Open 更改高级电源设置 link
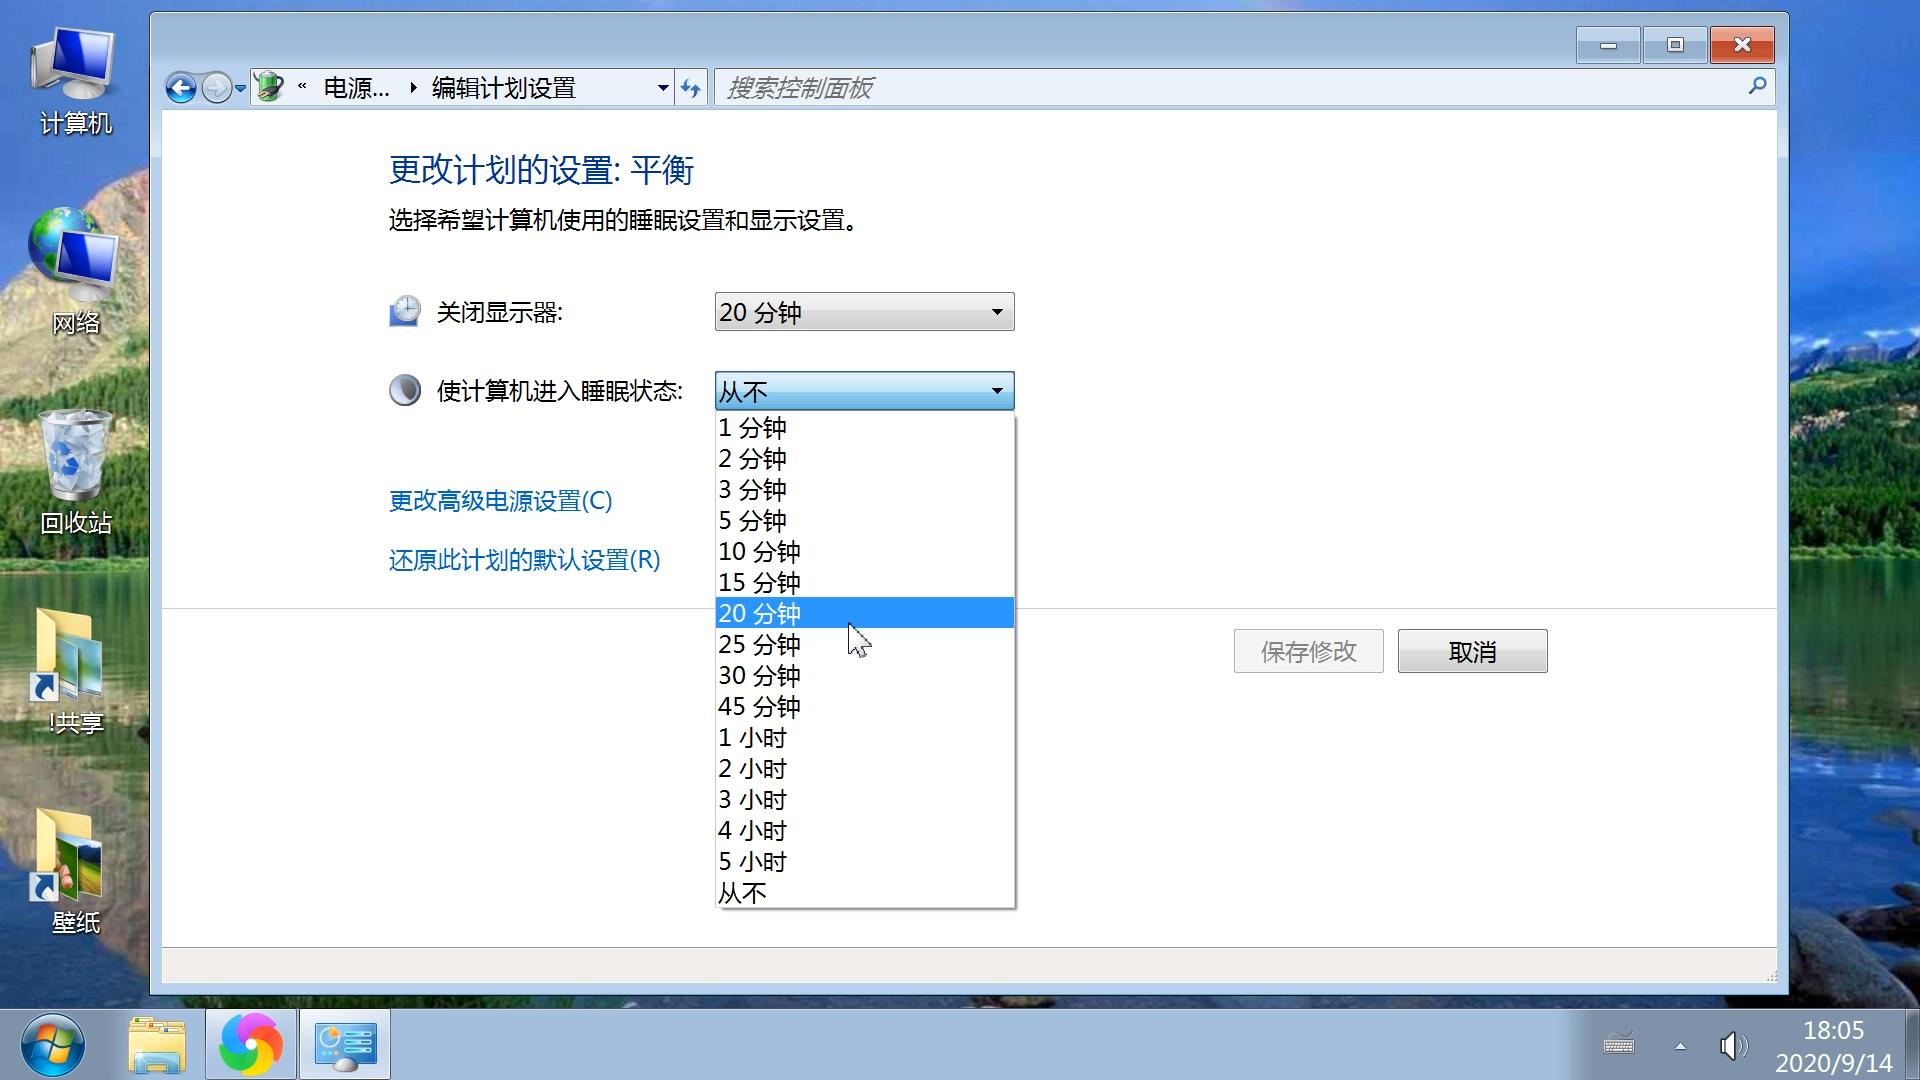Viewport: 1920px width, 1080px height. (x=499, y=502)
